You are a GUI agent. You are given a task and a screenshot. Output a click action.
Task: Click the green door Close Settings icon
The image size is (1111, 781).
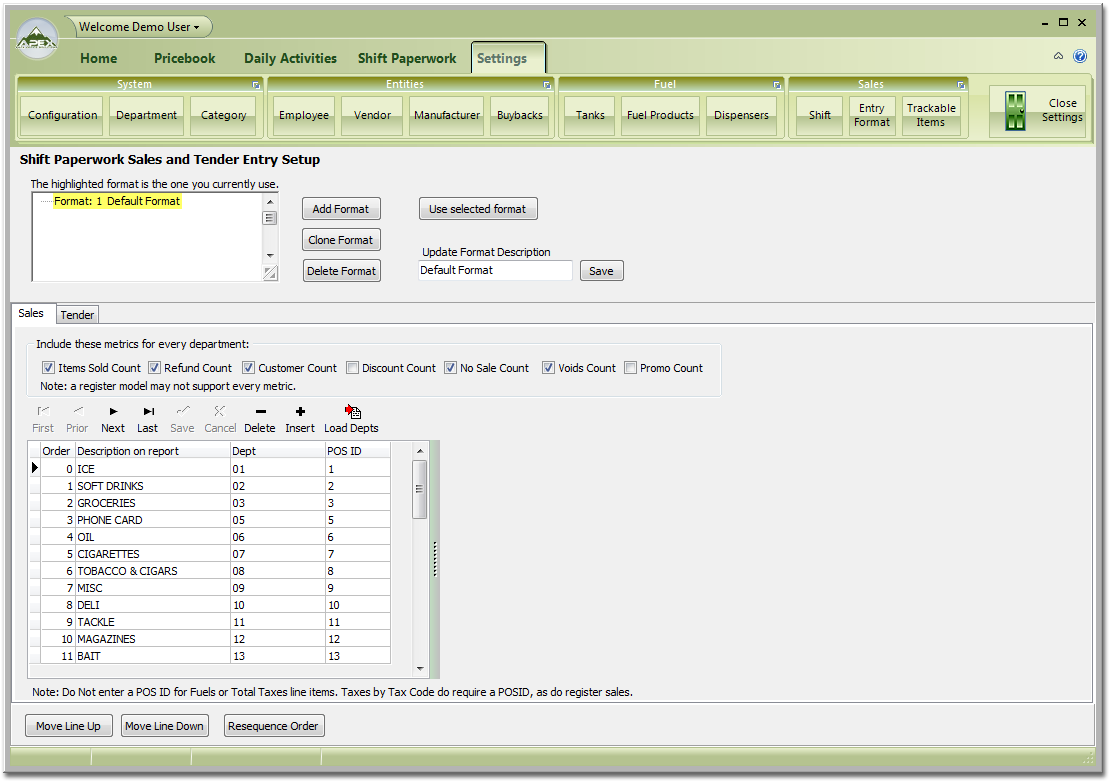click(x=1016, y=112)
